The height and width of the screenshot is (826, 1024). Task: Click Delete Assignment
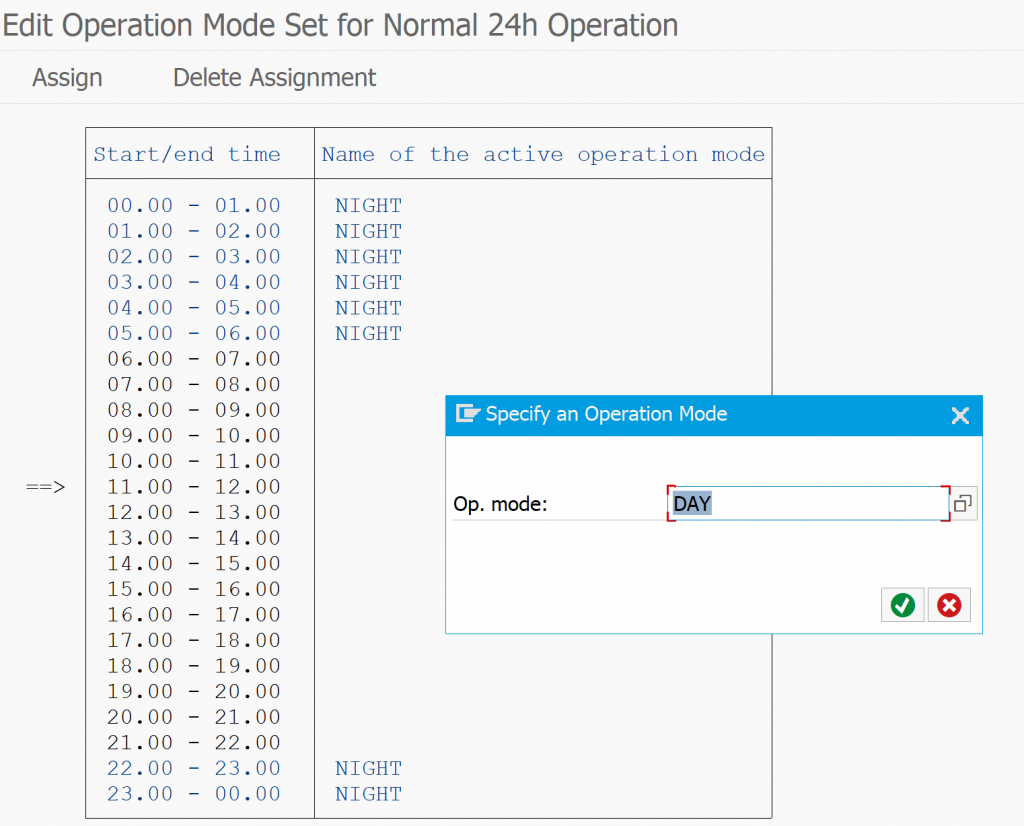pyautogui.click(x=274, y=77)
